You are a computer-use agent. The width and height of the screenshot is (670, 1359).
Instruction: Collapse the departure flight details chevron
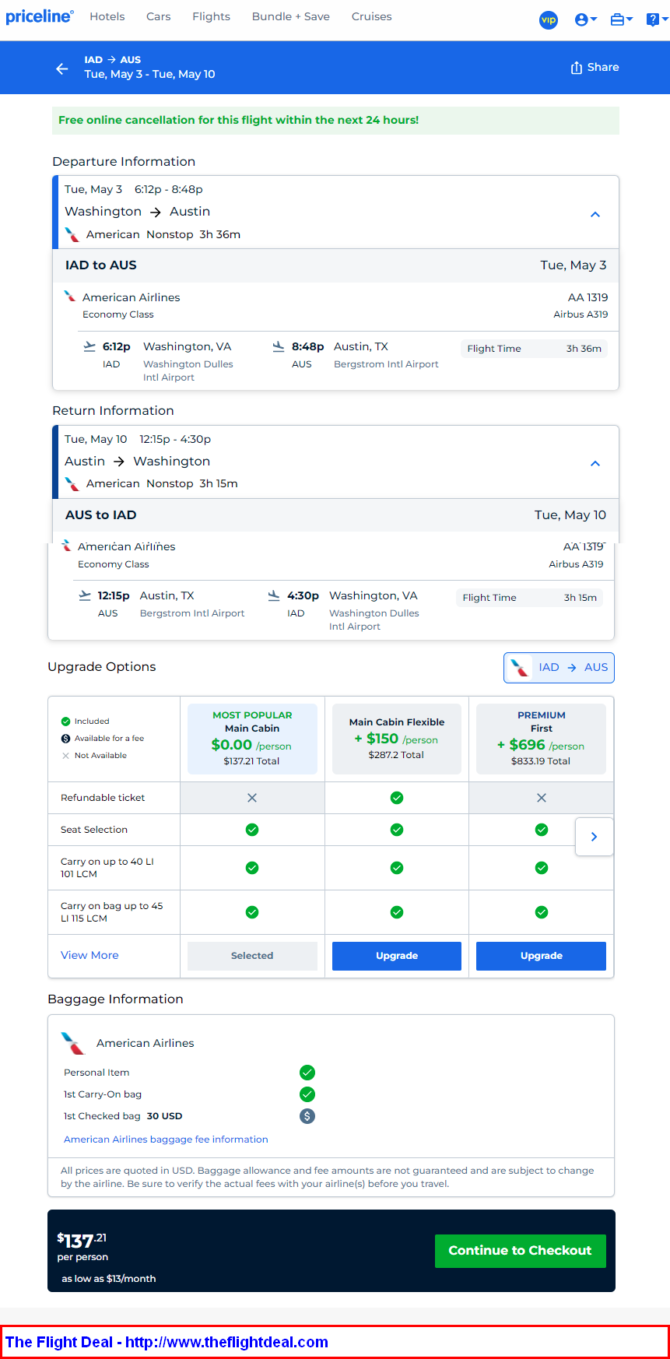click(x=595, y=214)
